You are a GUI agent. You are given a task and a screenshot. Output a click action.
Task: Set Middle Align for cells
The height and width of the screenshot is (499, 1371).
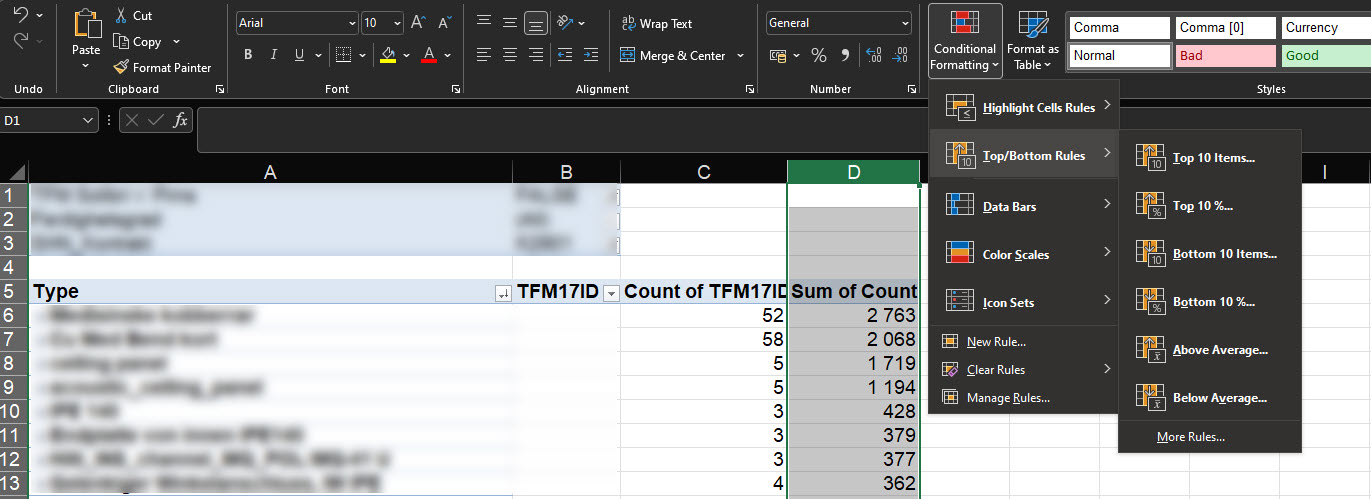[509, 22]
